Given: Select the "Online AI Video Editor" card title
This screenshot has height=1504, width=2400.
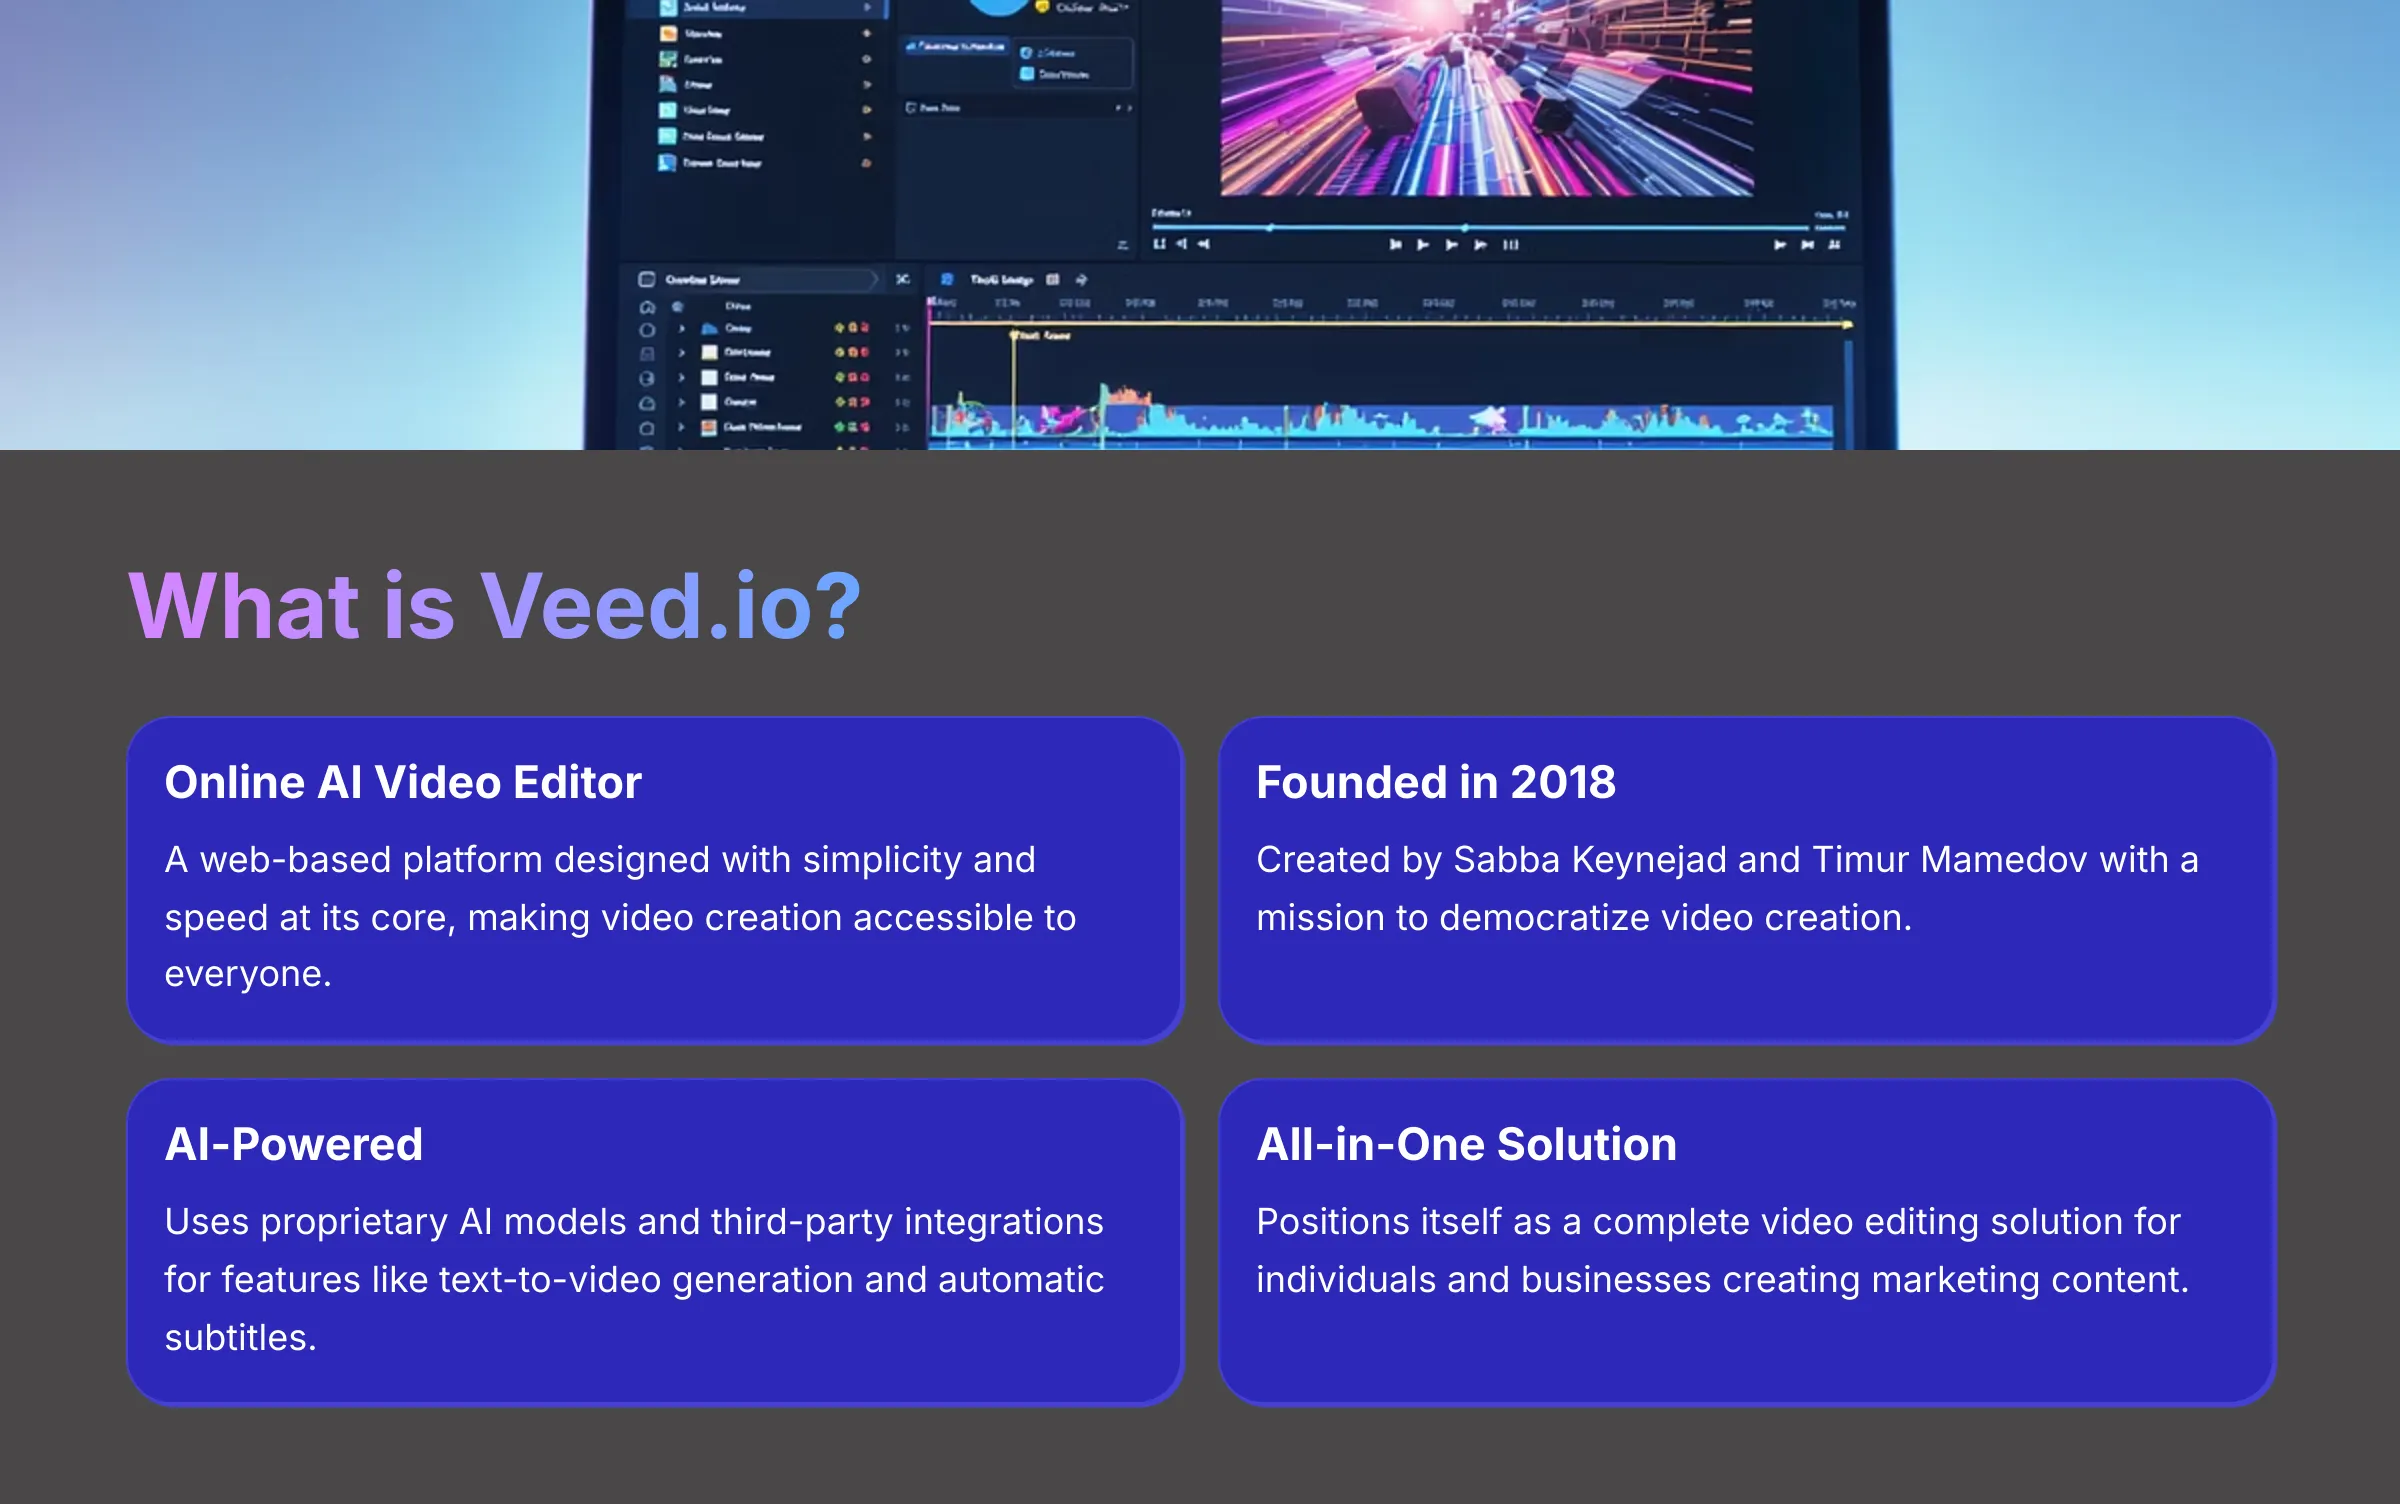Looking at the screenshot, I should click(403, 782).
